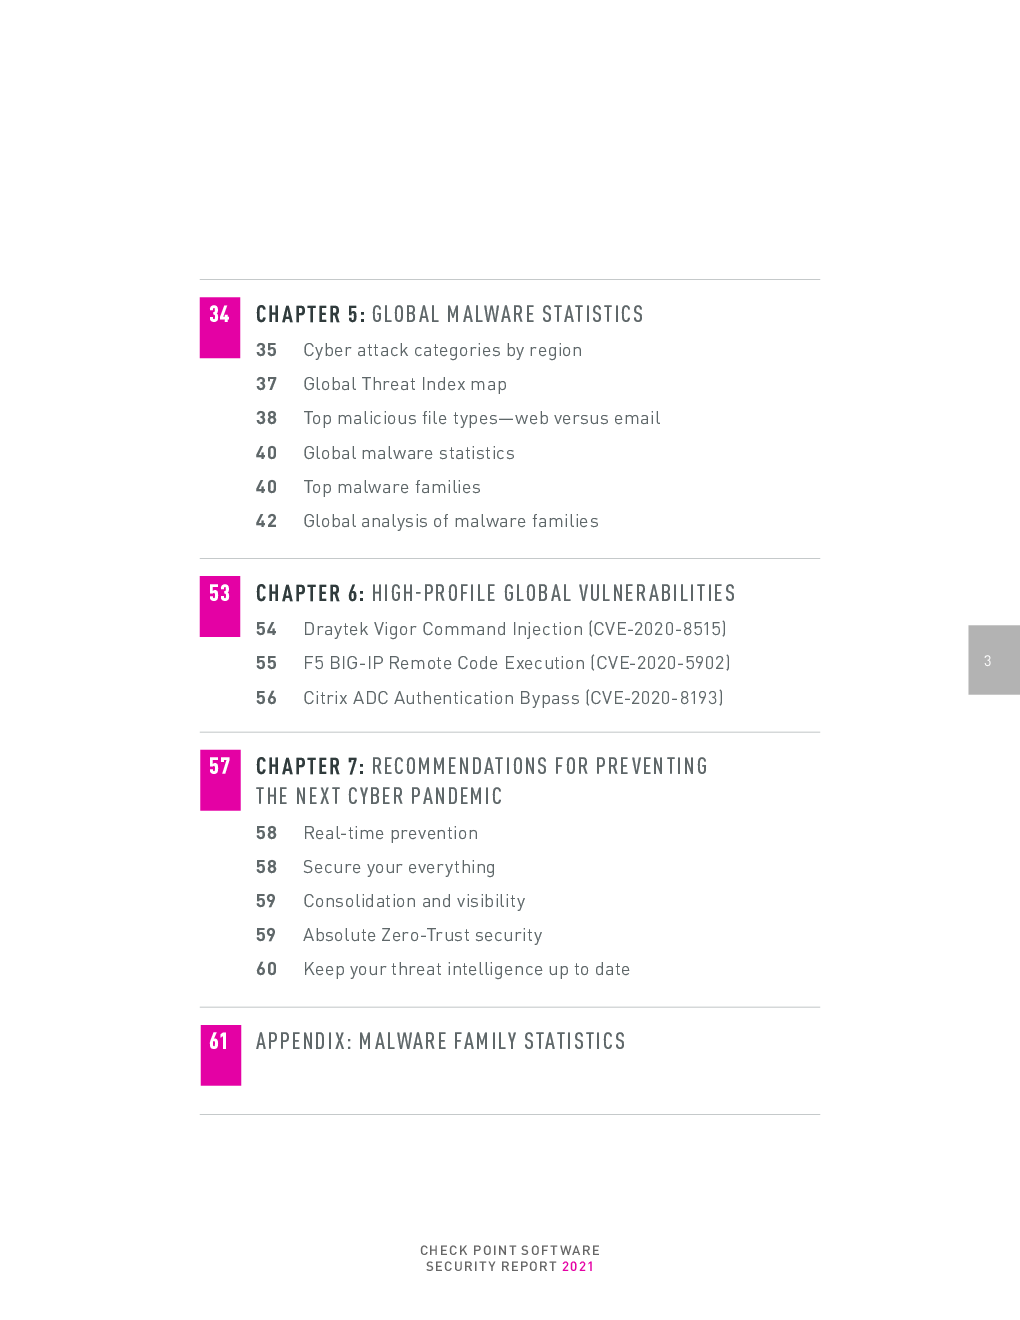
Task: Jump to Top malware families
Action: tap(392, 487)
